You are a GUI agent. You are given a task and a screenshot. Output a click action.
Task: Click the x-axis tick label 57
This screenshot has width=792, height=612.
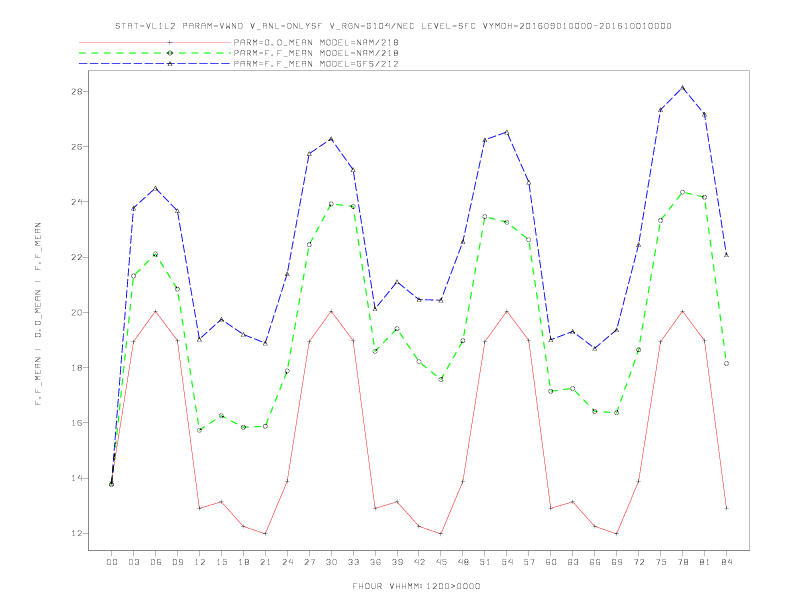pos(529,562)
